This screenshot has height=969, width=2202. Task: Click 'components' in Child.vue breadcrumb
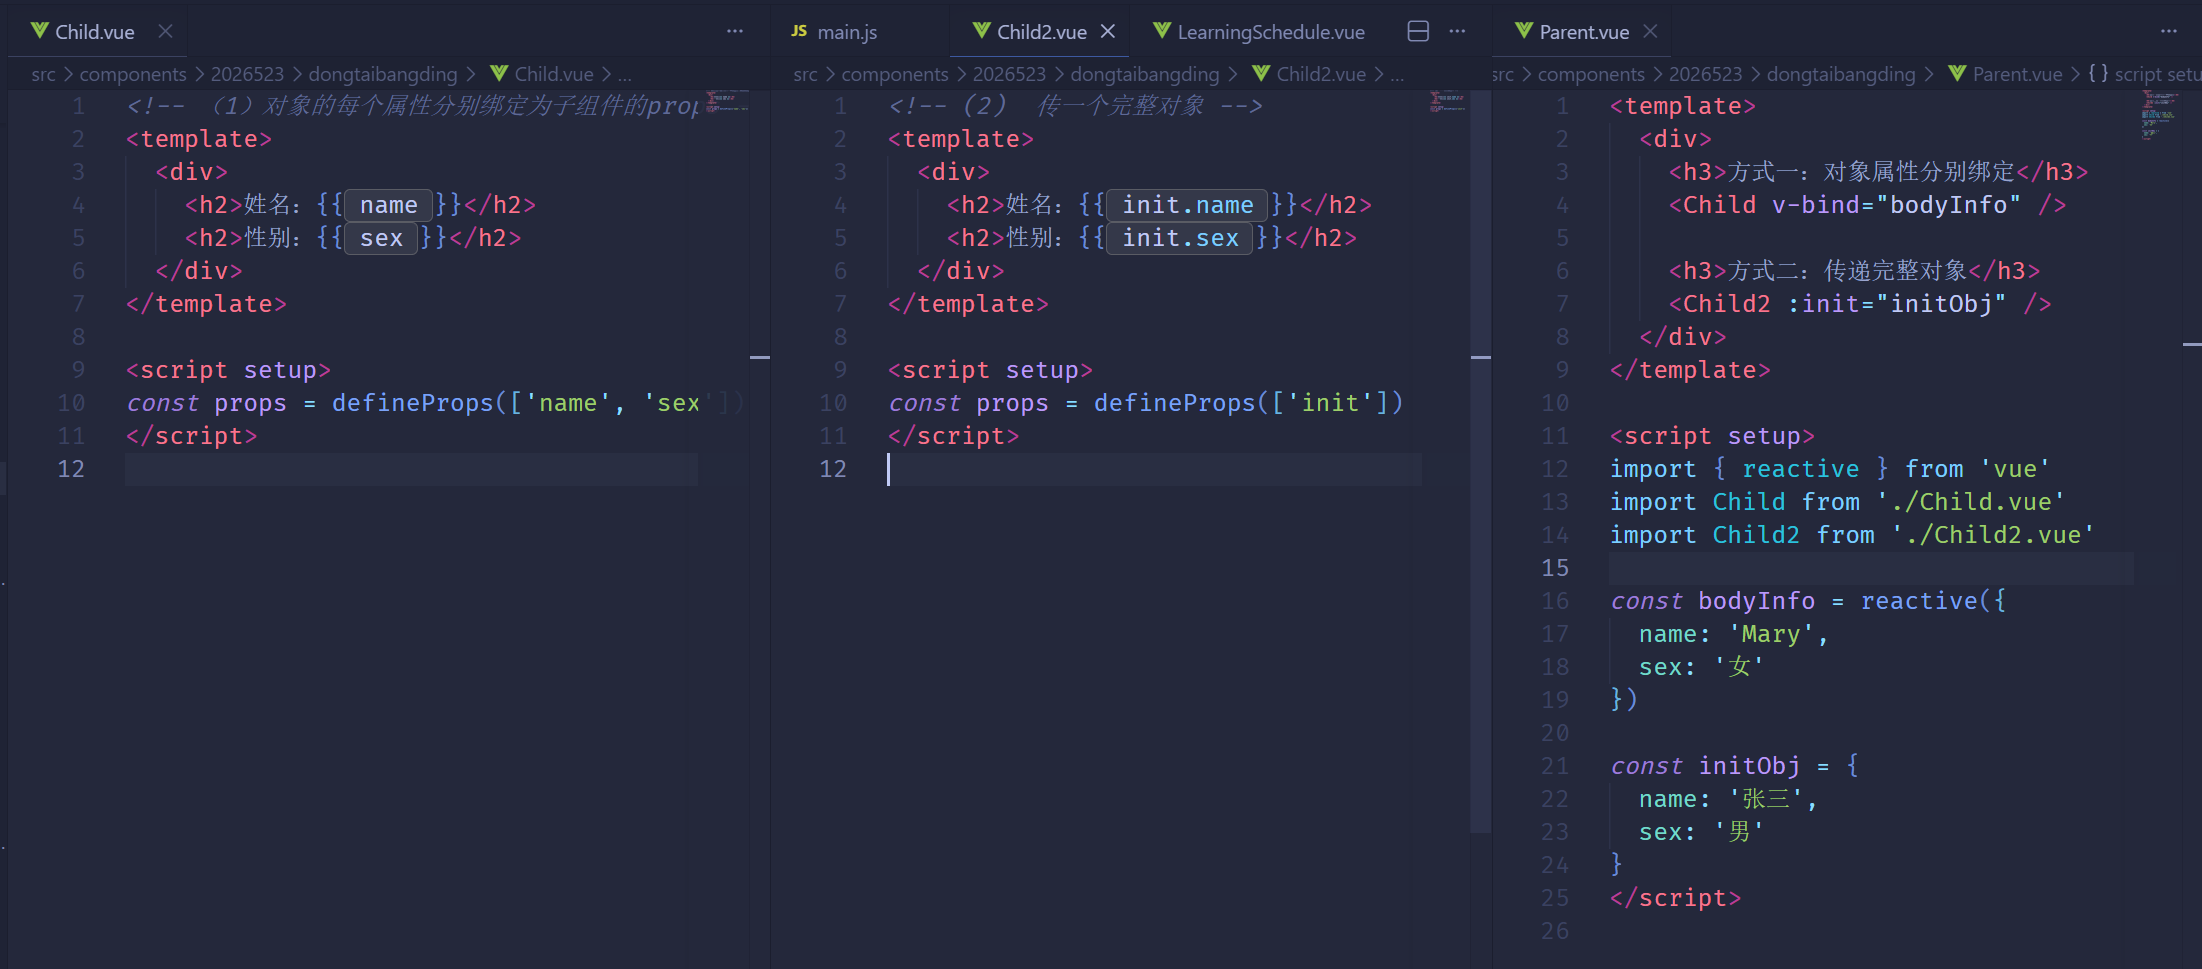tap(133, 74)
